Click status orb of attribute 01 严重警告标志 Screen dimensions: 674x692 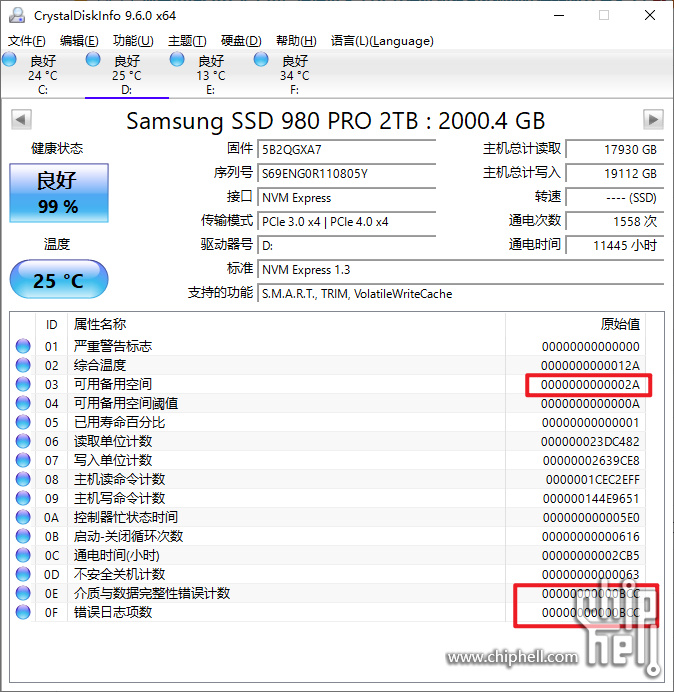click(x=23, y=346)
